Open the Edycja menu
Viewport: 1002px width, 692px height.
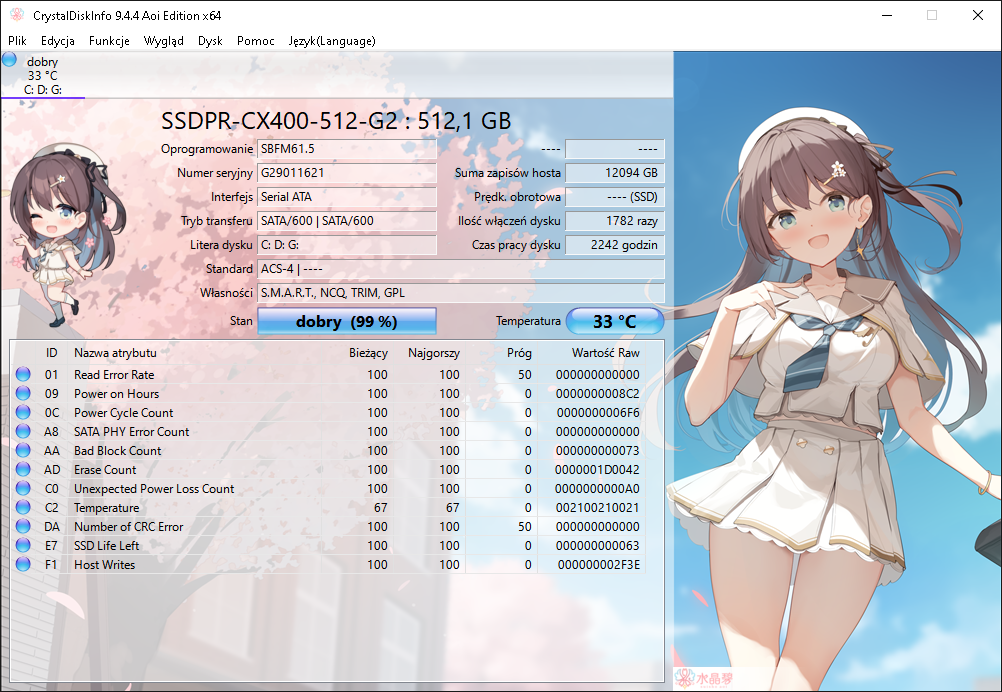coord(58,41)
